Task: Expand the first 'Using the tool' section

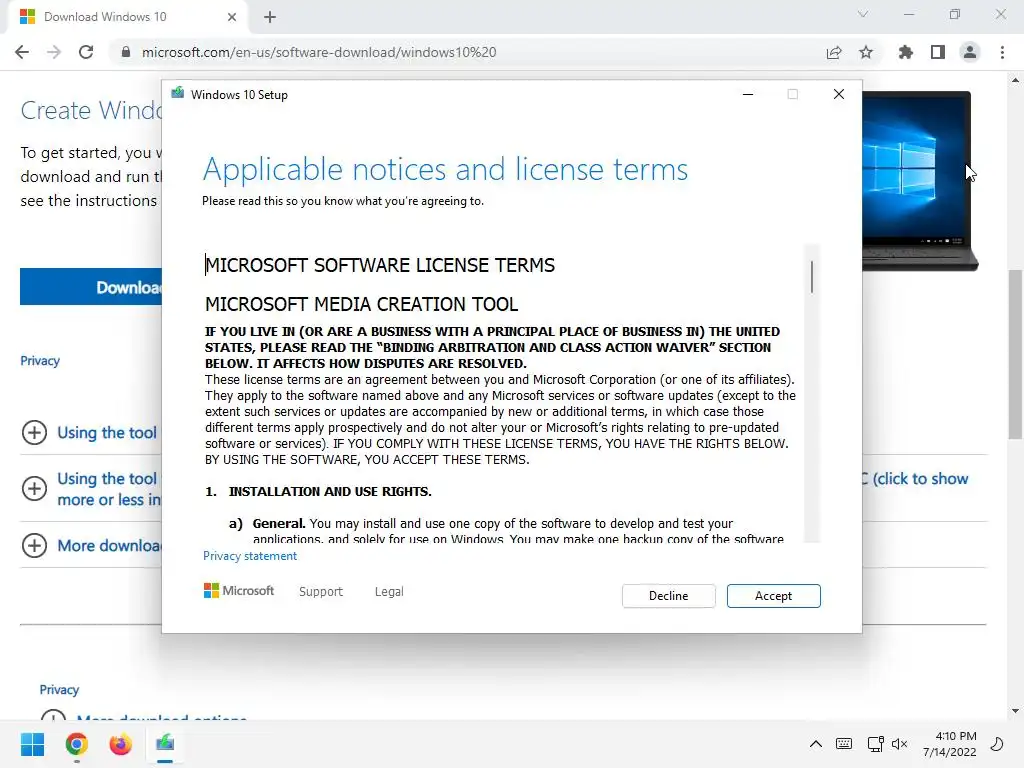Action: (x=35, y=432)
